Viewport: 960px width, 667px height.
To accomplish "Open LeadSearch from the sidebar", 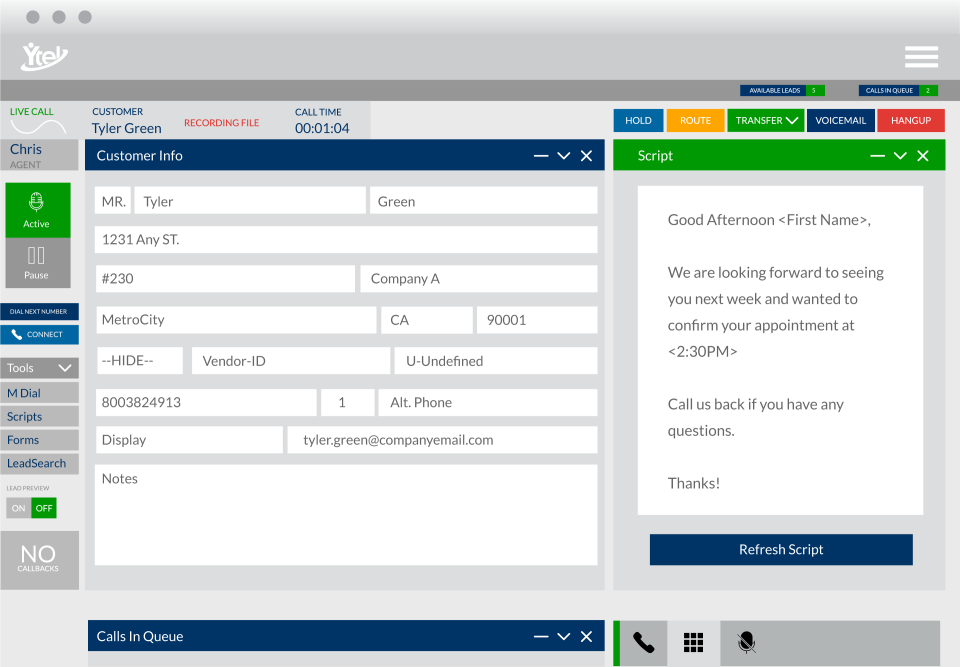I will point(38,463).
